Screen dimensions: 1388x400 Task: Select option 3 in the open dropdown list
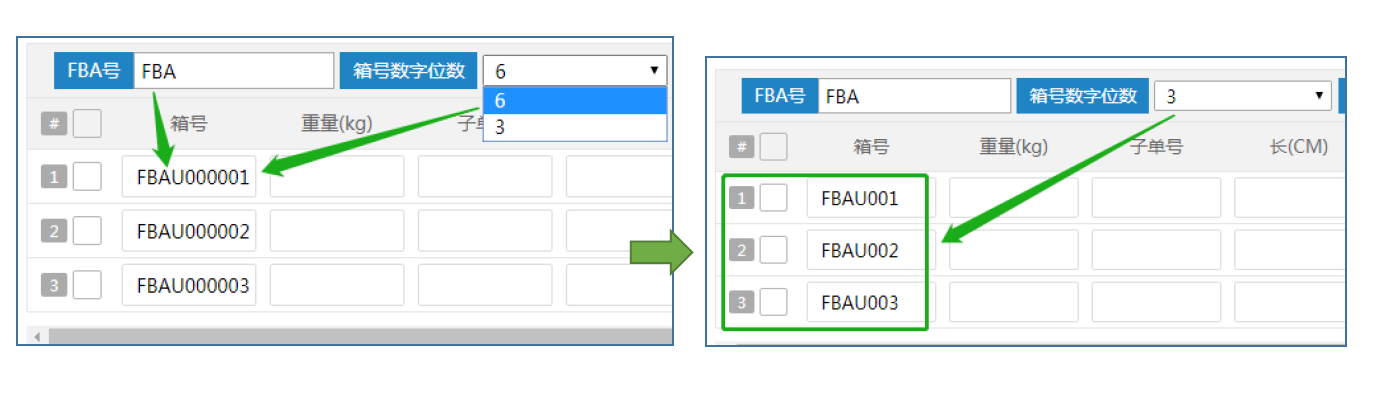tap(575, 127)
